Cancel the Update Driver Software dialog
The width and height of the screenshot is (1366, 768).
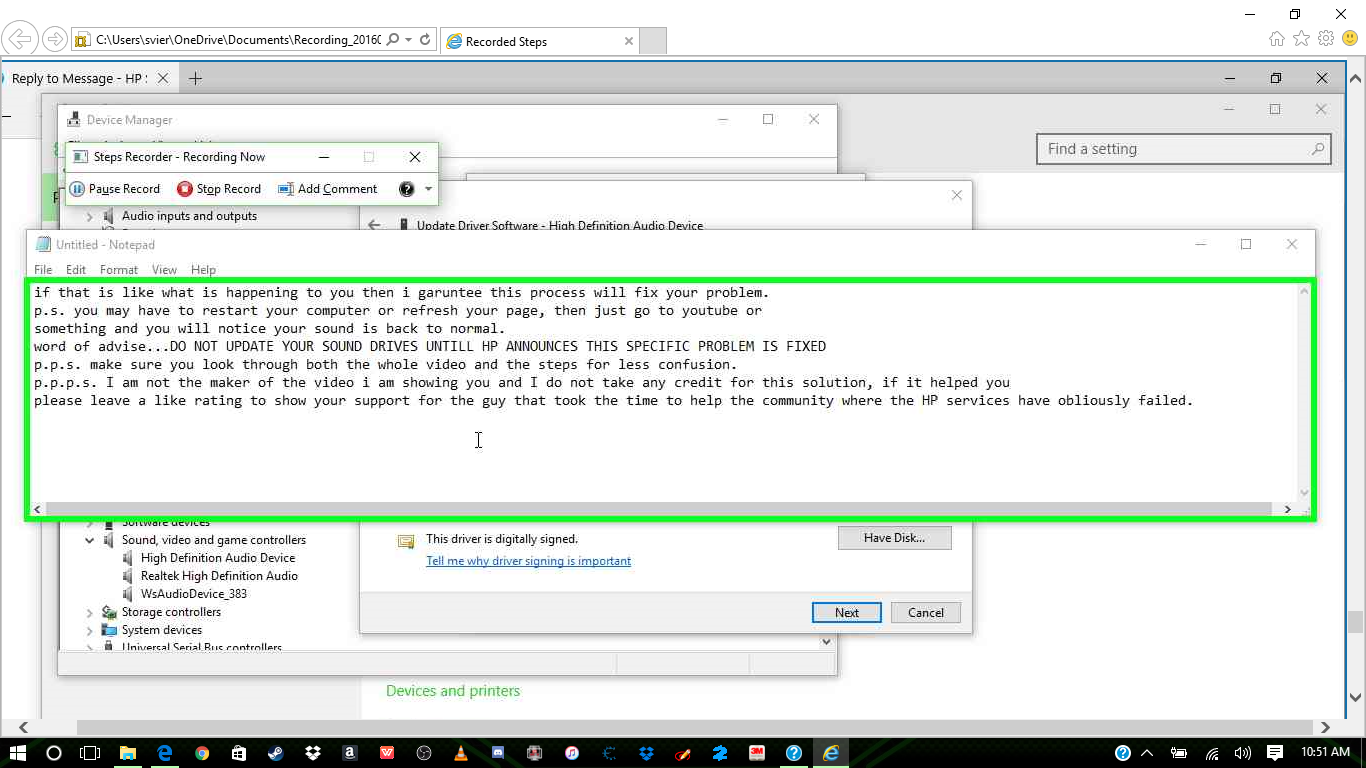pyautogui.click(x=926, y=613)
